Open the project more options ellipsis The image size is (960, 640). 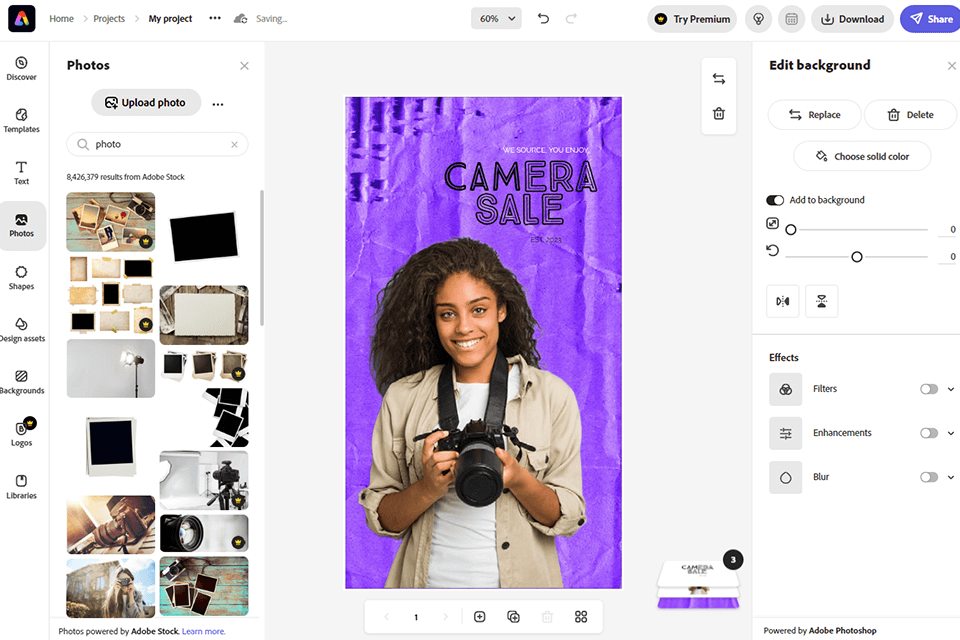[x=215, y=18]
